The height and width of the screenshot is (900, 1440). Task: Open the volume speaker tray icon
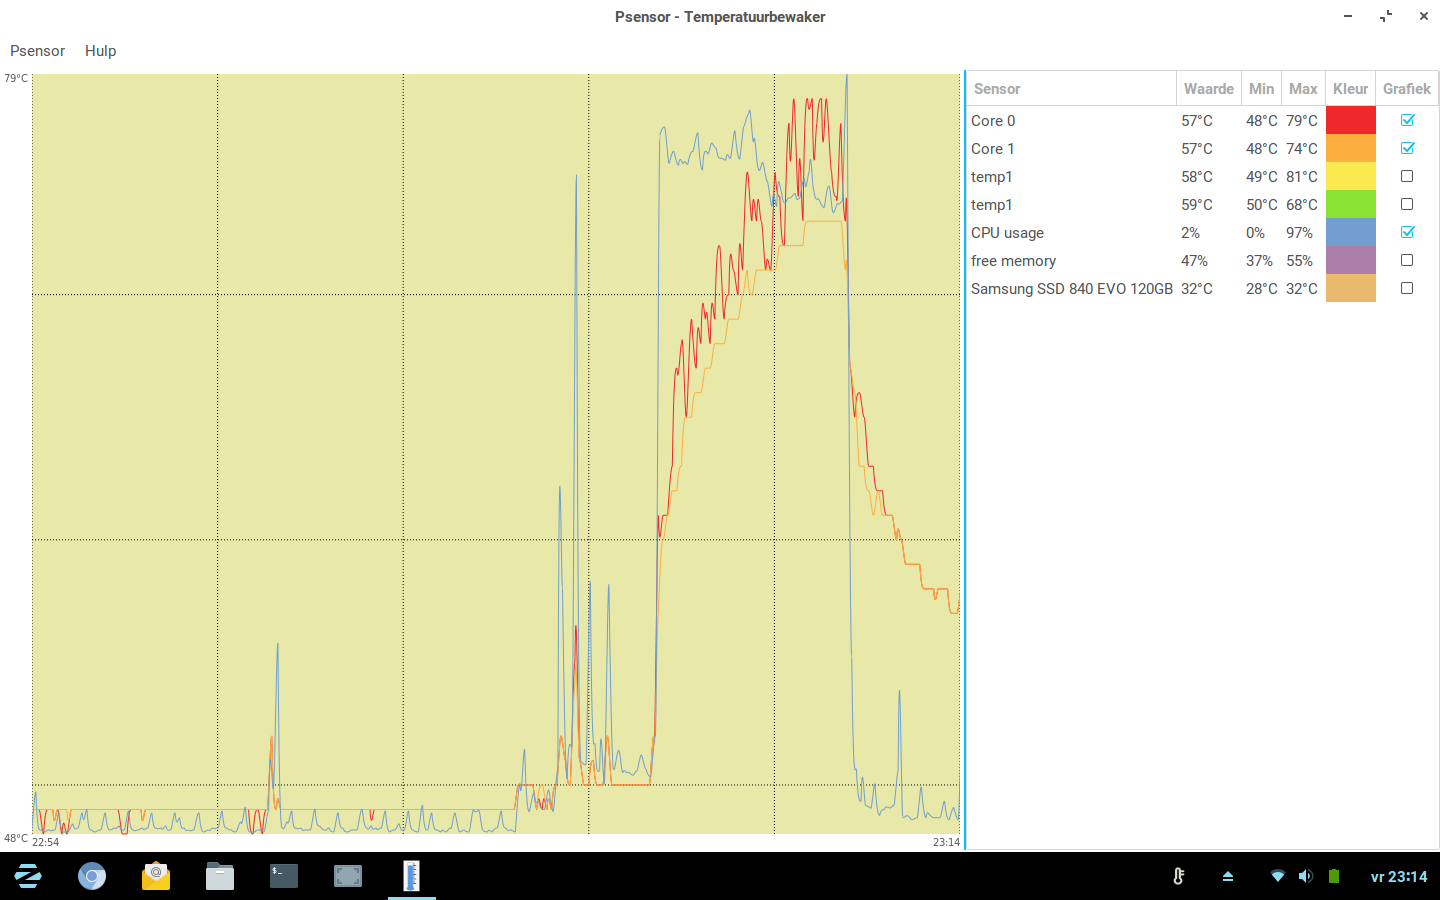1305,876
